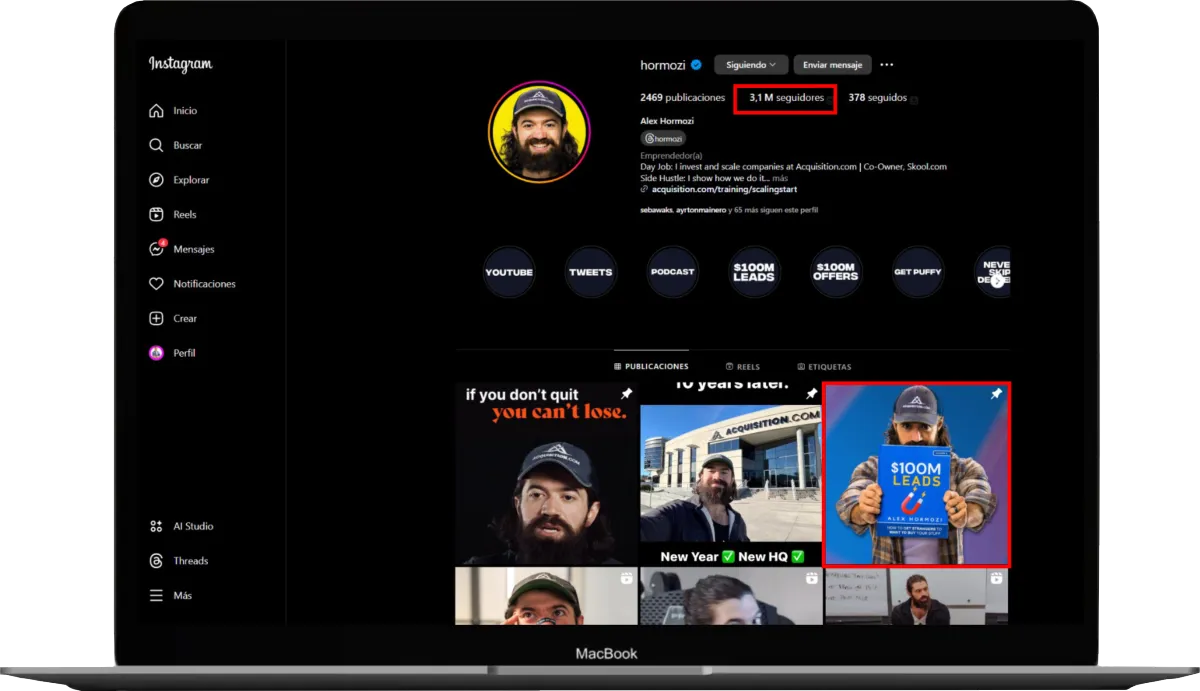This screenshot has height=691, width=1200.
Task: Select the PUBLICACIONES tab
Action: click(x=651, y=367)
